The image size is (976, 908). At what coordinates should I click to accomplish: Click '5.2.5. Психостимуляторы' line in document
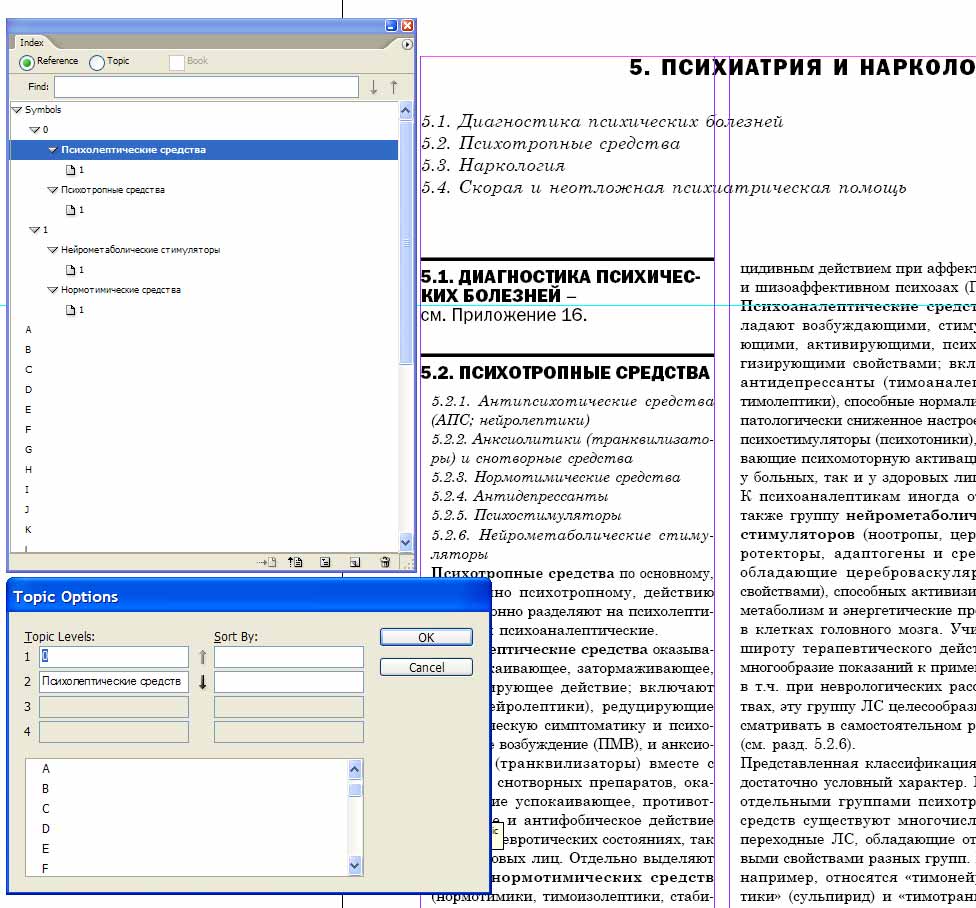click(527, 515)
